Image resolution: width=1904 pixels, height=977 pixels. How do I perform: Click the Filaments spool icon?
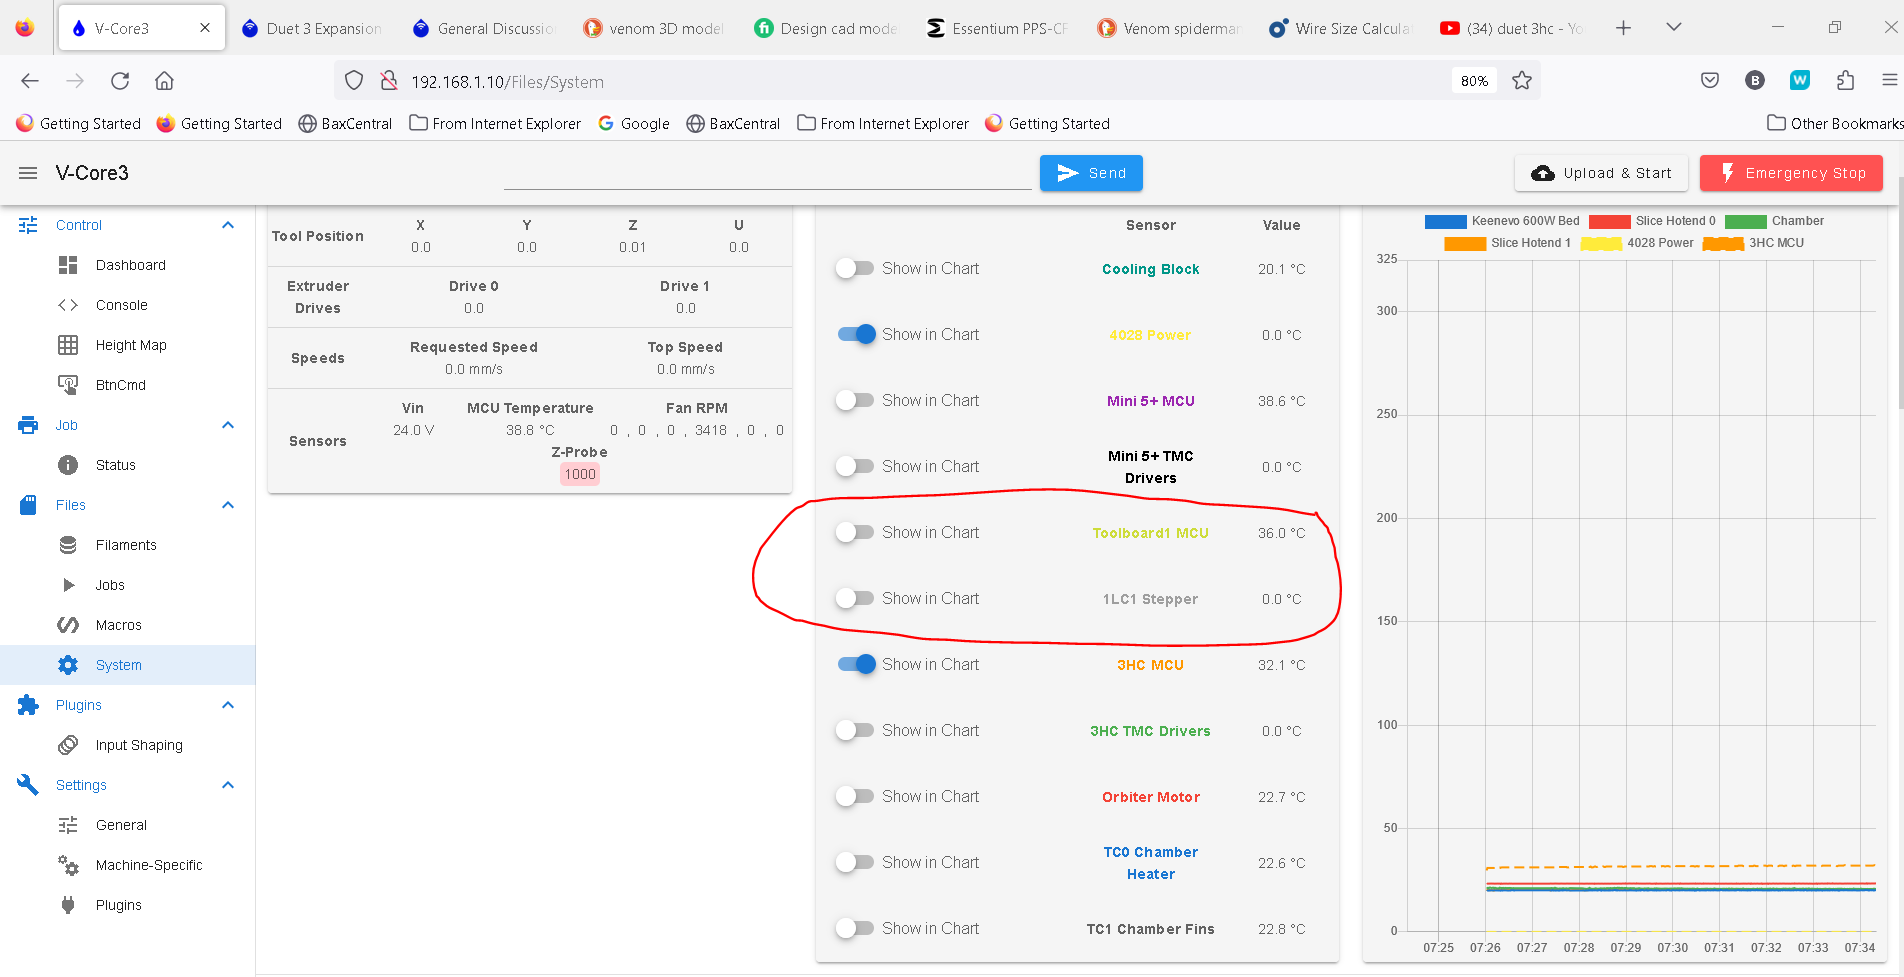68,545
